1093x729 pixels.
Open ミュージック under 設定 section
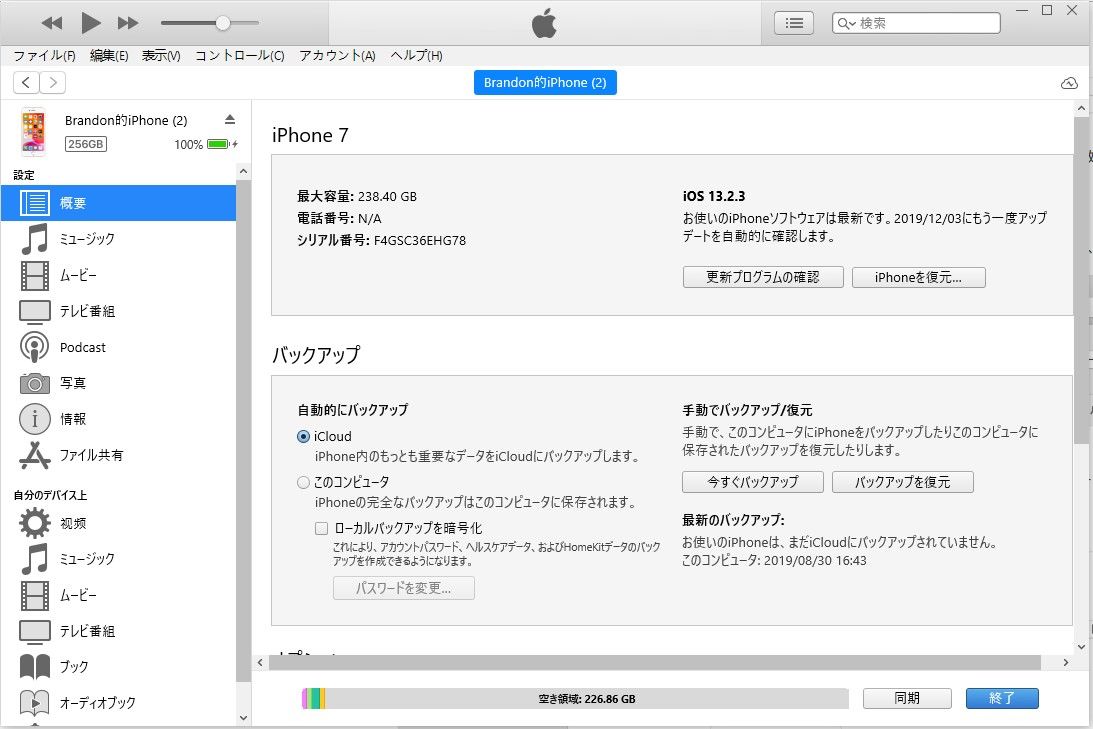tap(119, 239)
